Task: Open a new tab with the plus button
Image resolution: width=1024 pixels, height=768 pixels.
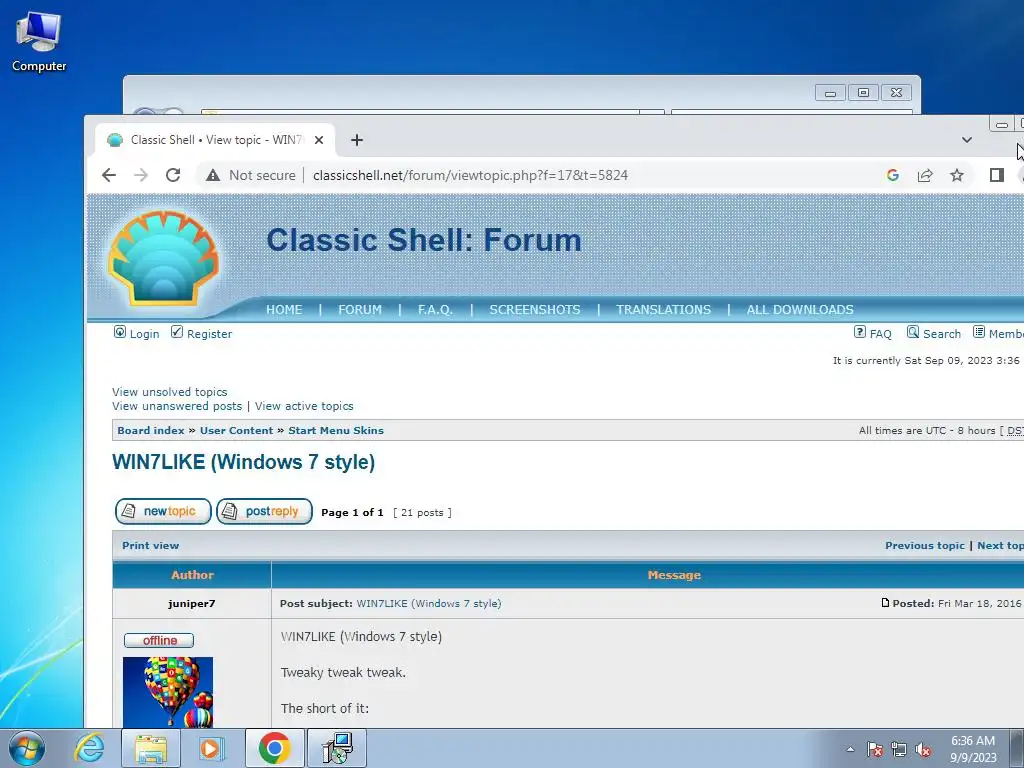Action: [x=357, y=140]
